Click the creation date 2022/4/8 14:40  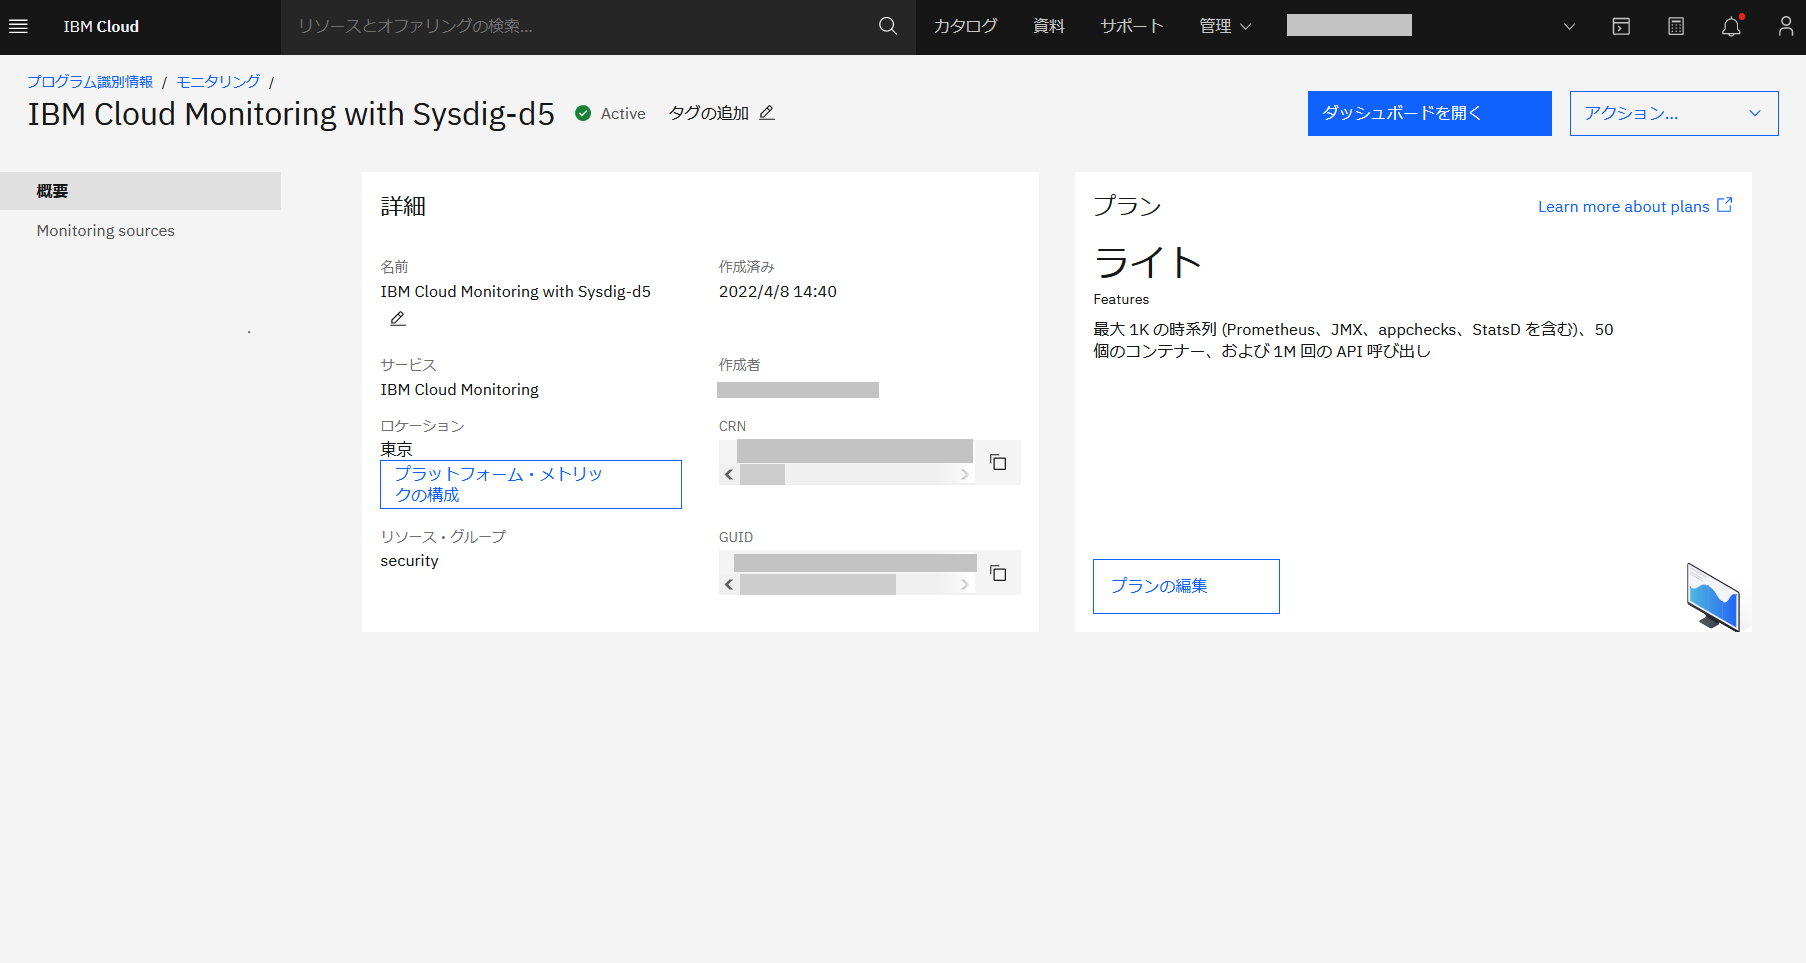tap(778, 292)
